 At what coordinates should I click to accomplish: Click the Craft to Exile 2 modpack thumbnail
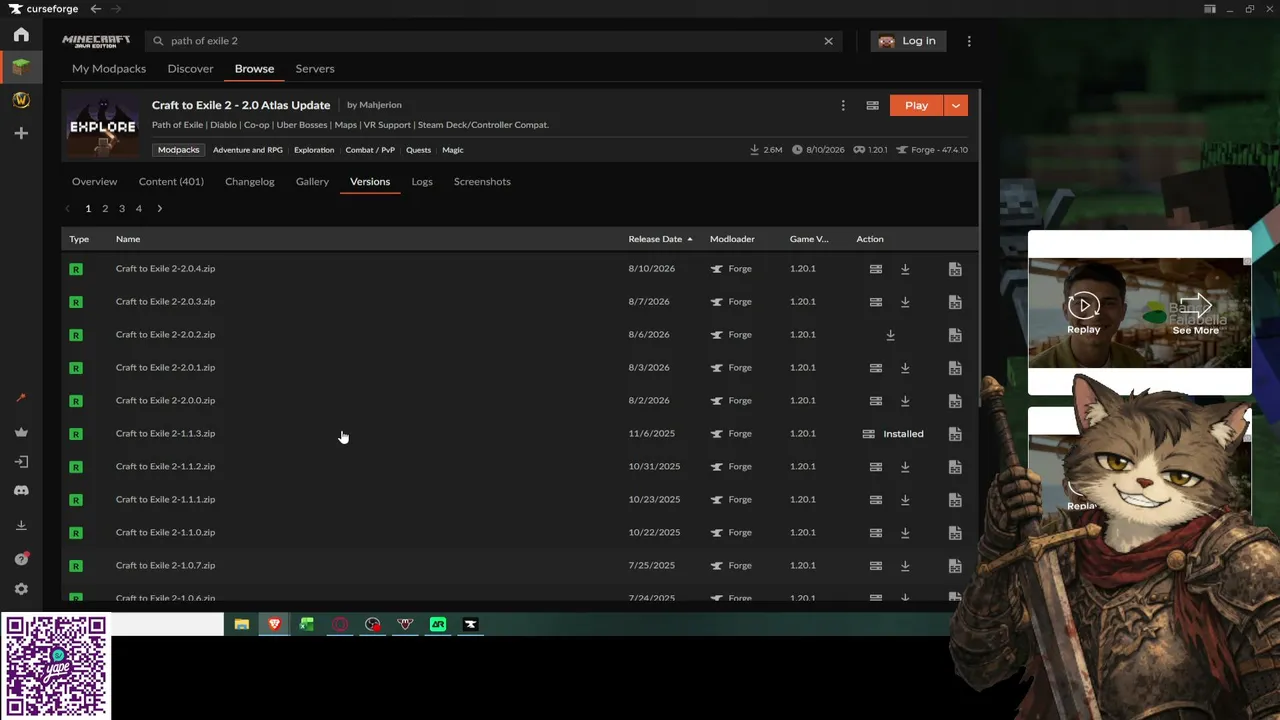pos(102,125)
